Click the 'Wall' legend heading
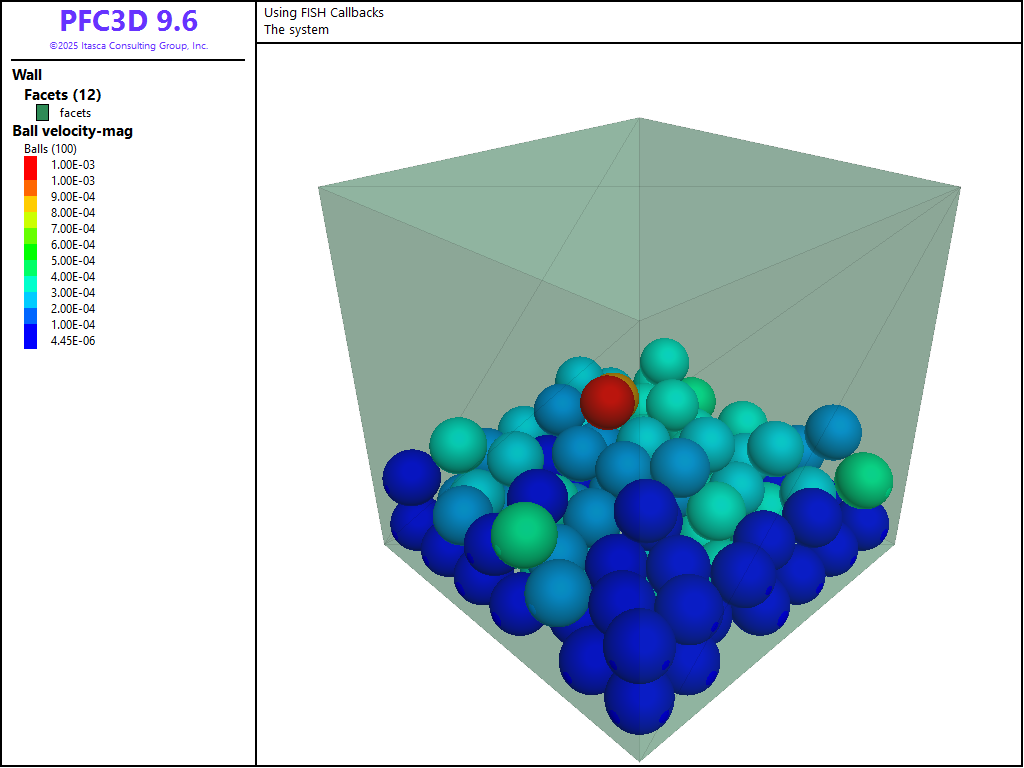The height and width of the screenshot is (768, 1024). click(x=27, y=75)
